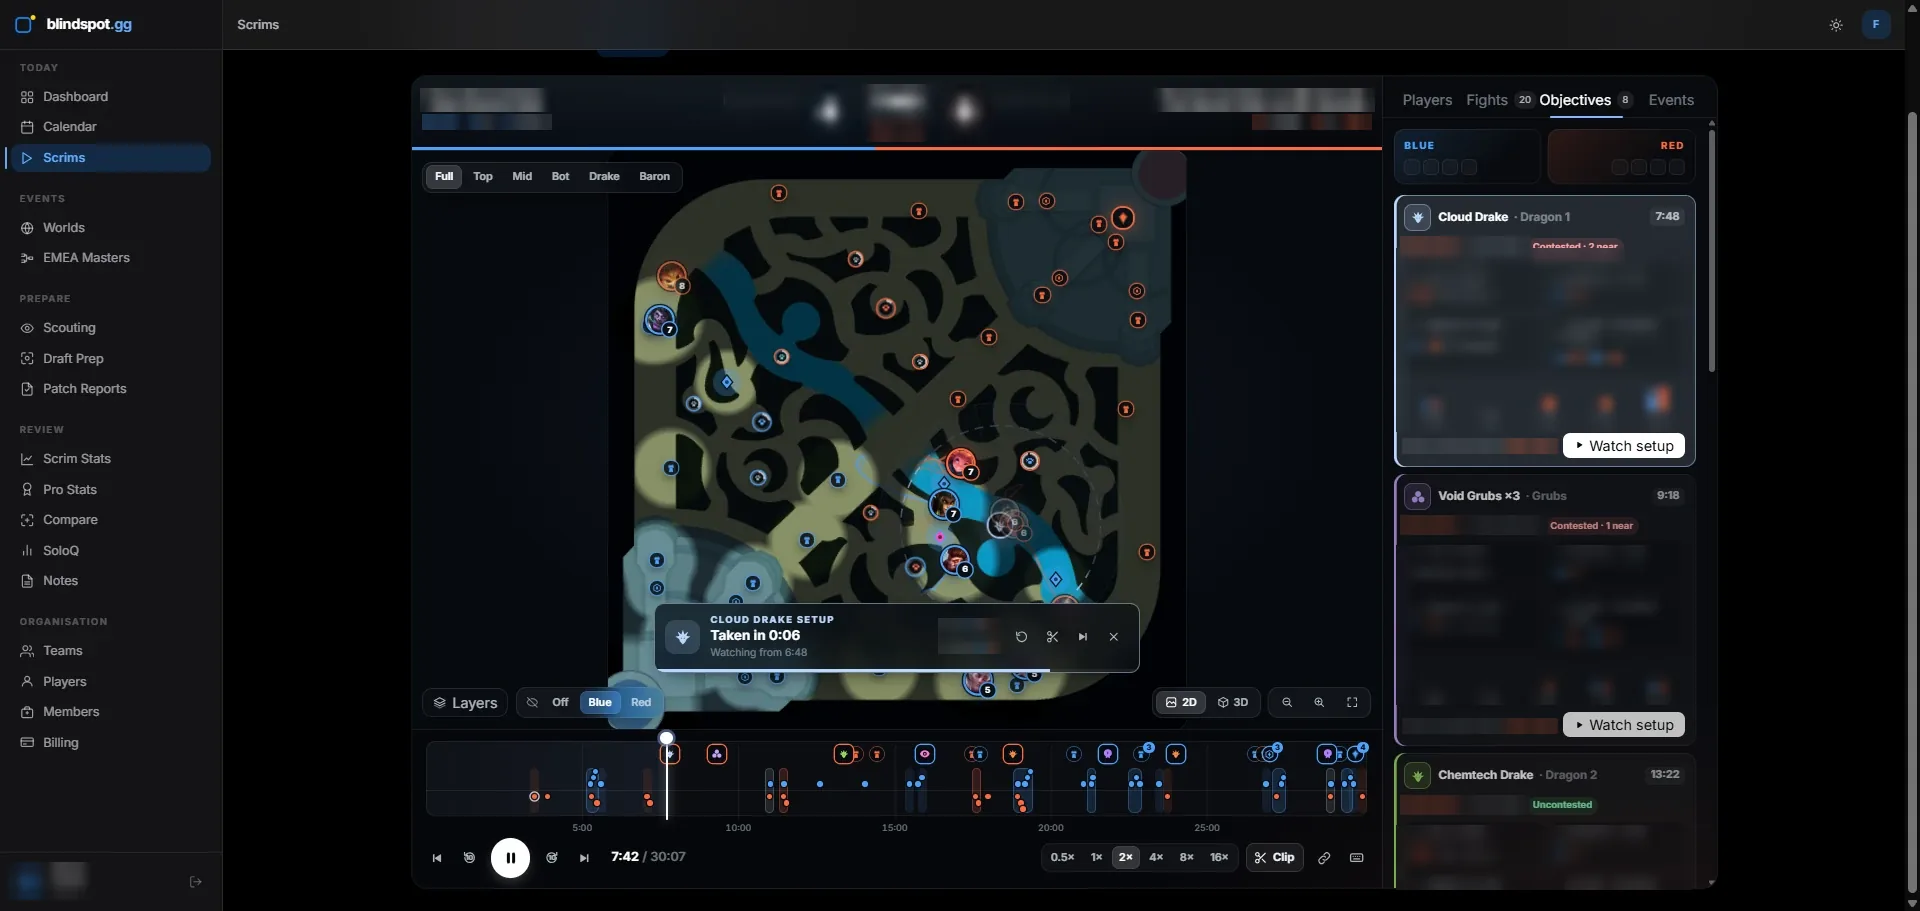Click the blindspot.gg logo

tap(74, 24)
